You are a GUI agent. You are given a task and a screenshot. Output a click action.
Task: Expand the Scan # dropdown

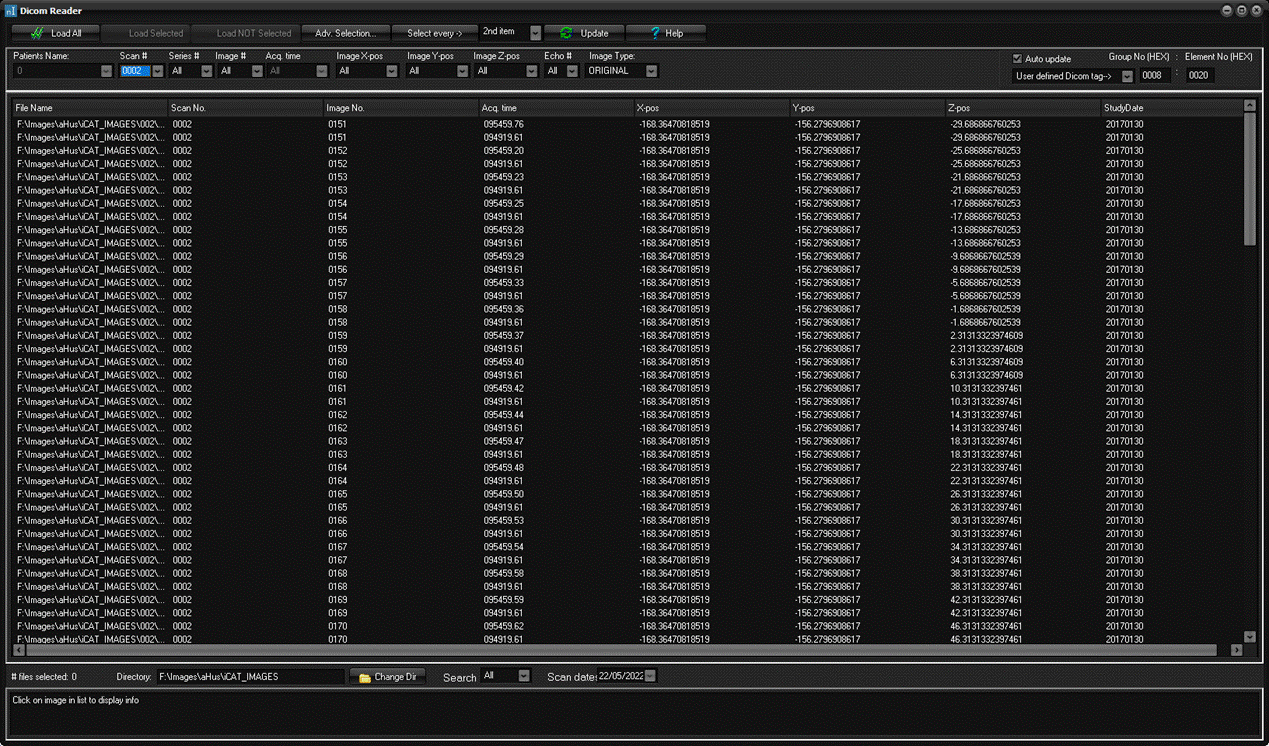coord(158,71)
